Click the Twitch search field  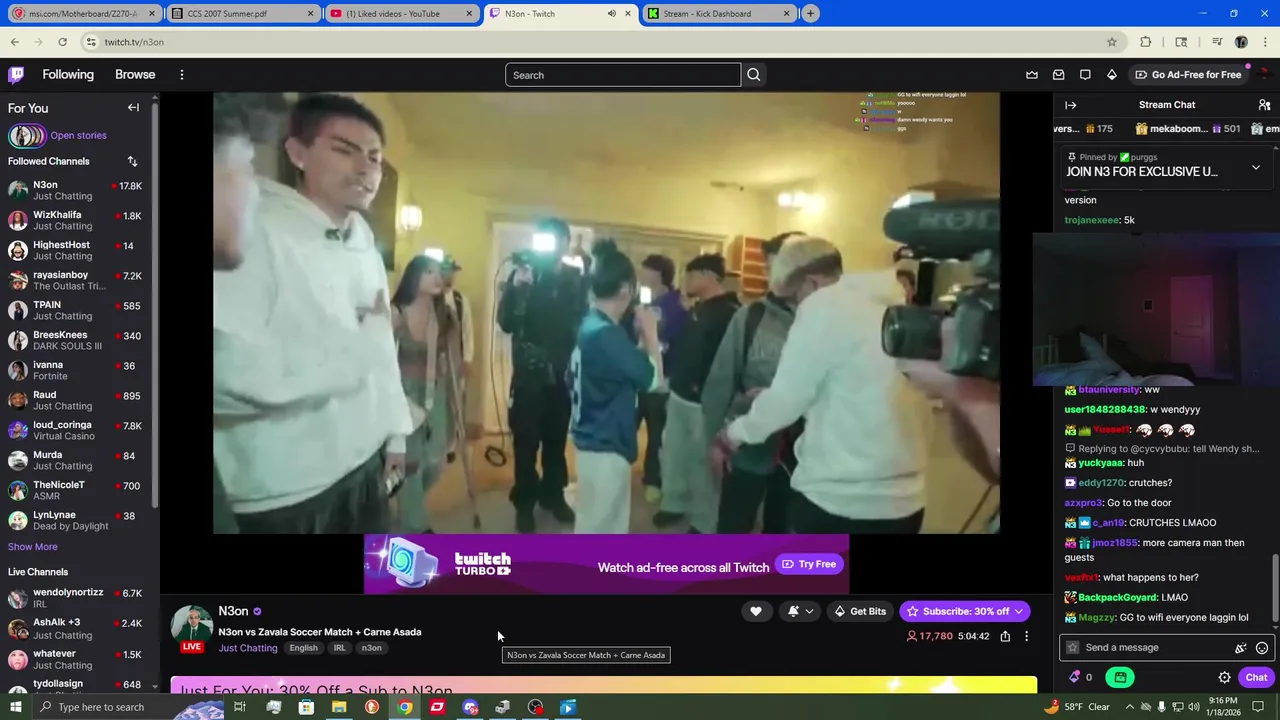coord(623,75)
